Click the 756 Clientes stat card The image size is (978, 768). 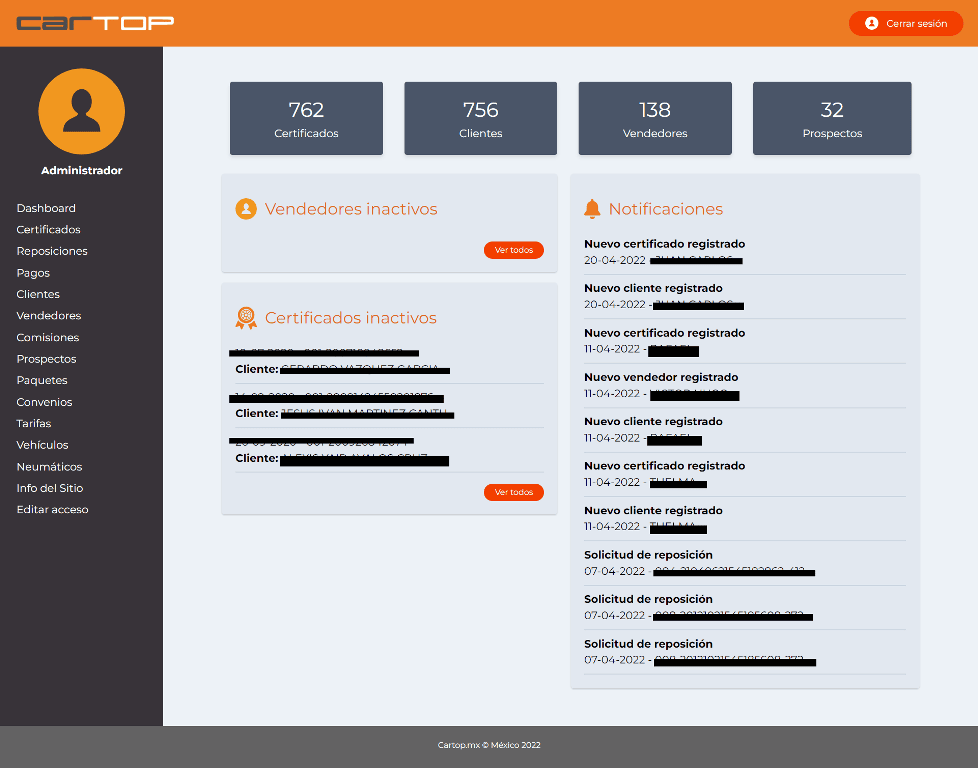point(480,119)
